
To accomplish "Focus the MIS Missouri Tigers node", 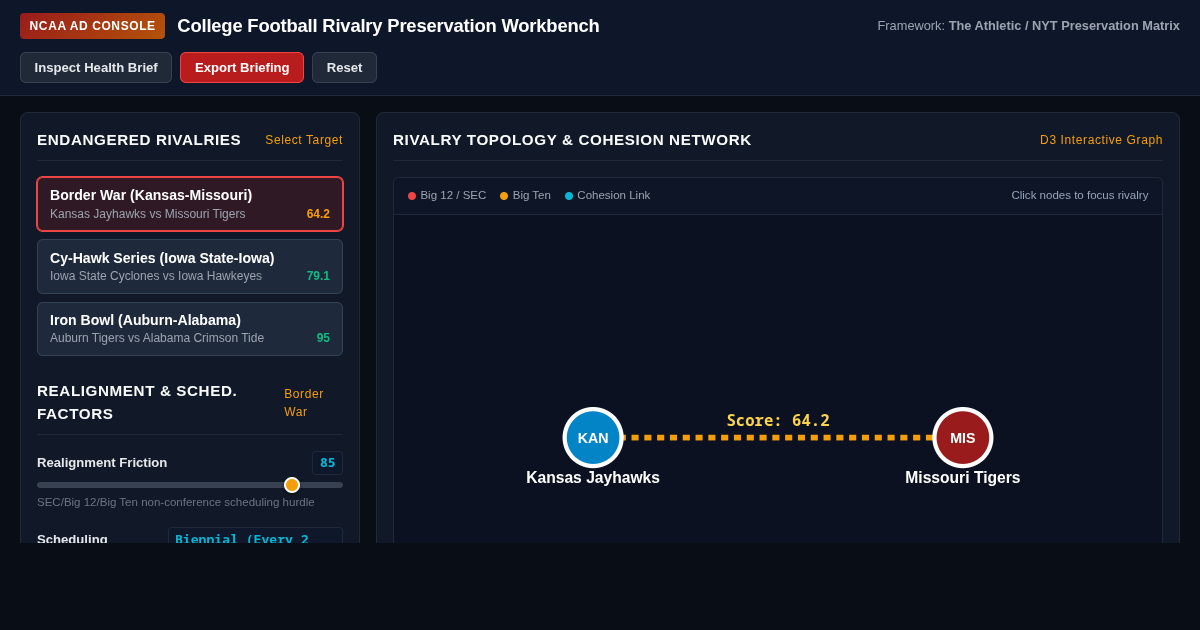I will point(963,437).
